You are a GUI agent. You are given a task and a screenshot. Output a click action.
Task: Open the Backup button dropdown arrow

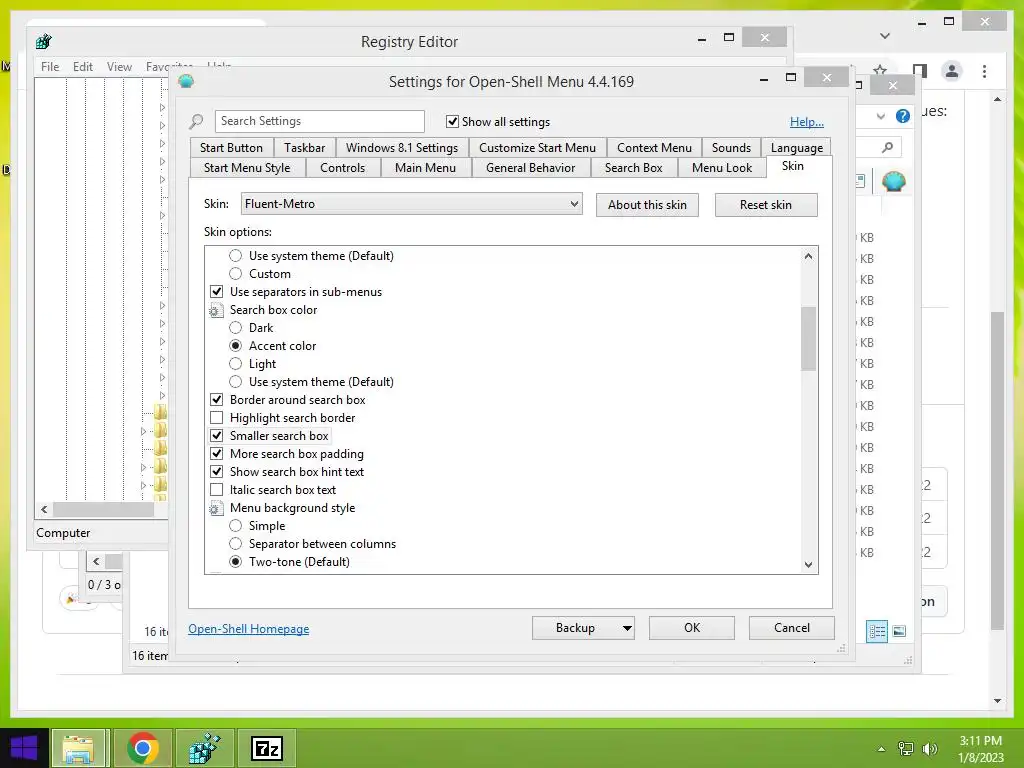[x=626, y=628]
